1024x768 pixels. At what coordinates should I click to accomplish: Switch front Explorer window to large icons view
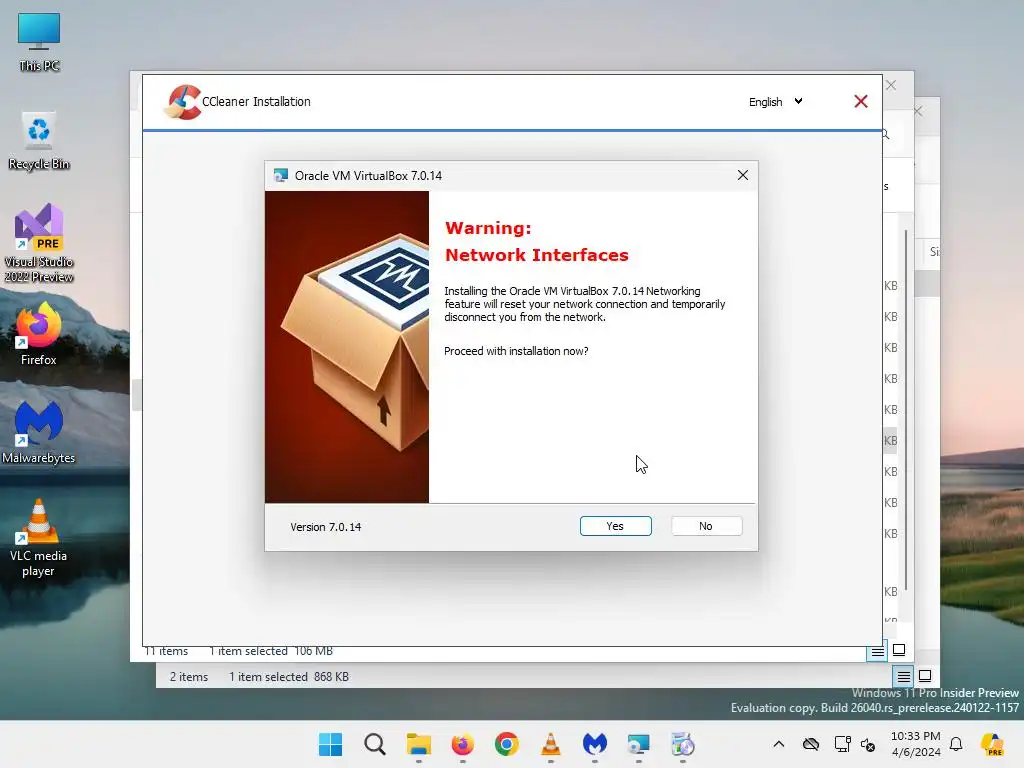(x=899, y=650)
